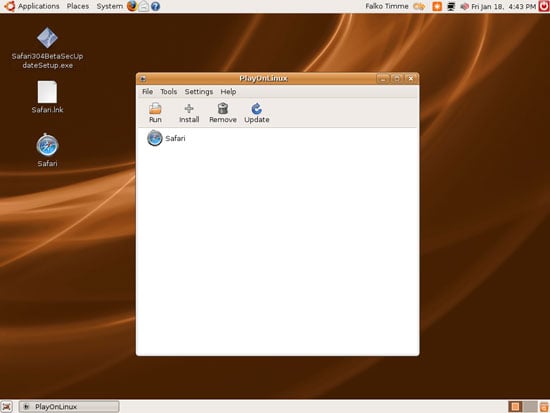Image resolution: width=550 pixels, height=413 pixels.
Task: Click the Run toolbar icon
Action: 155,109
